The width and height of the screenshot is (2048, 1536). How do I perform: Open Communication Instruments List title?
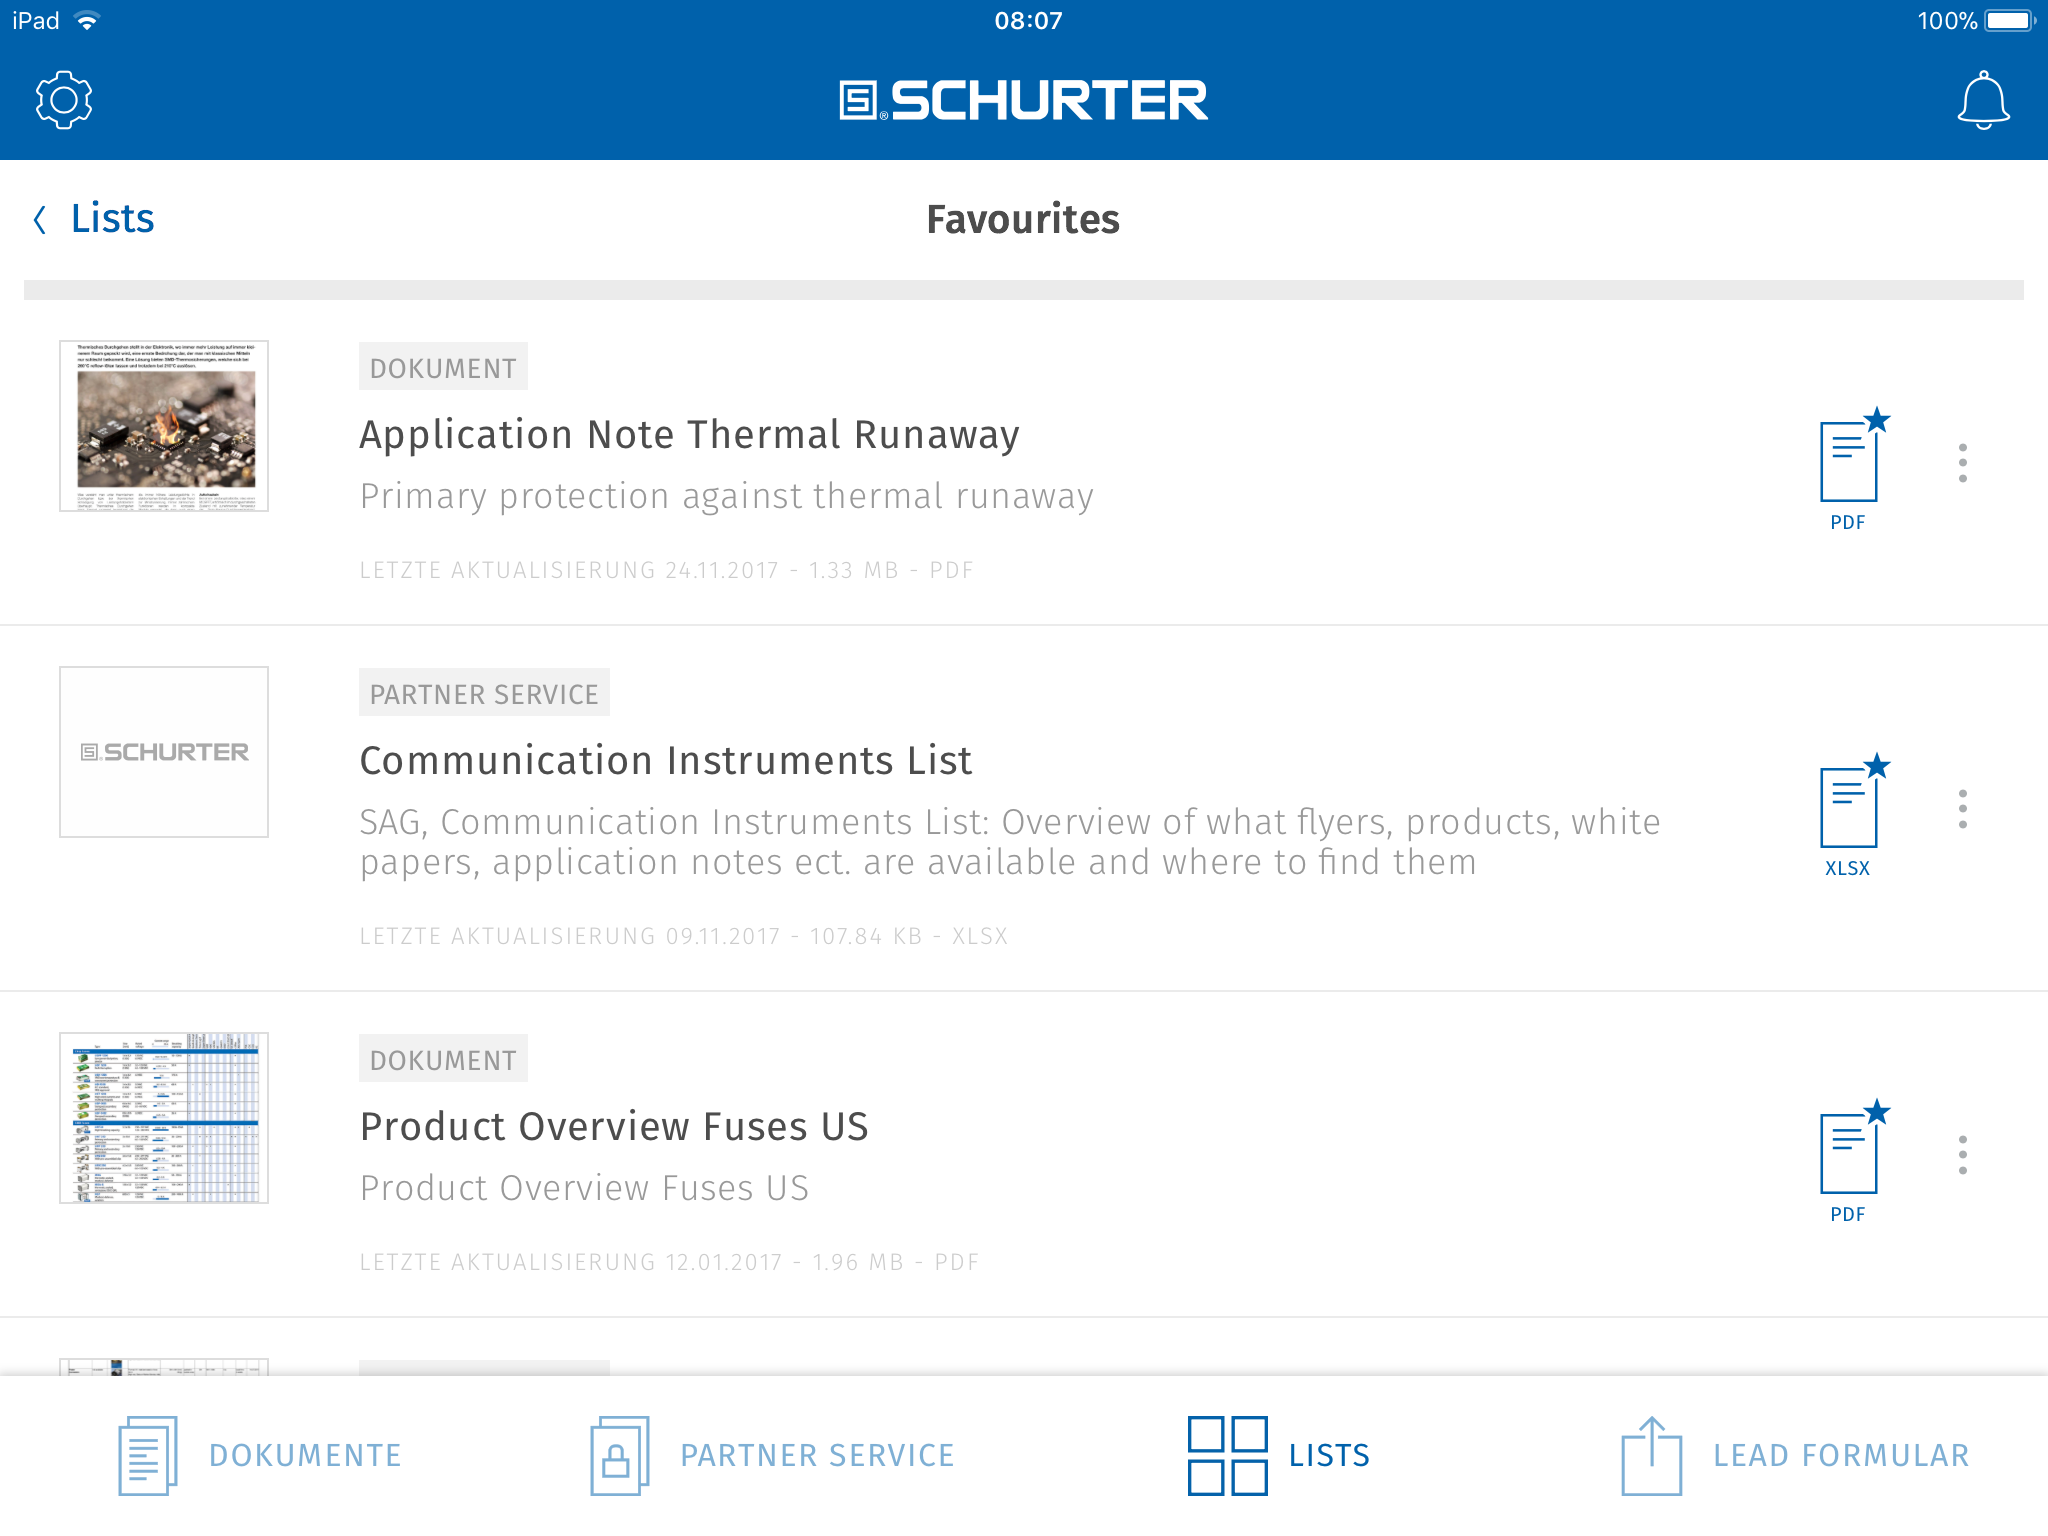(665, 761)
